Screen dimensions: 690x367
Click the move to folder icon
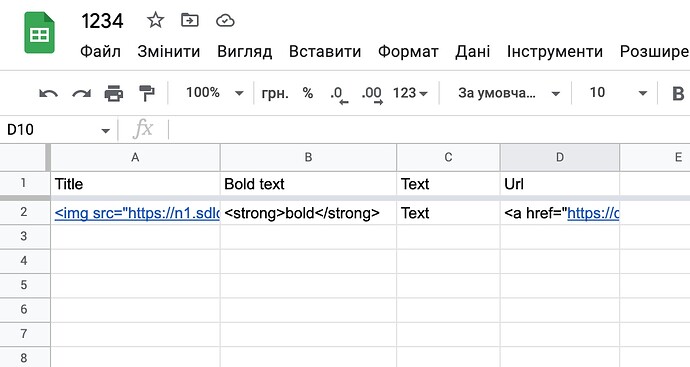pyautogui.click(x=190, y=20)
